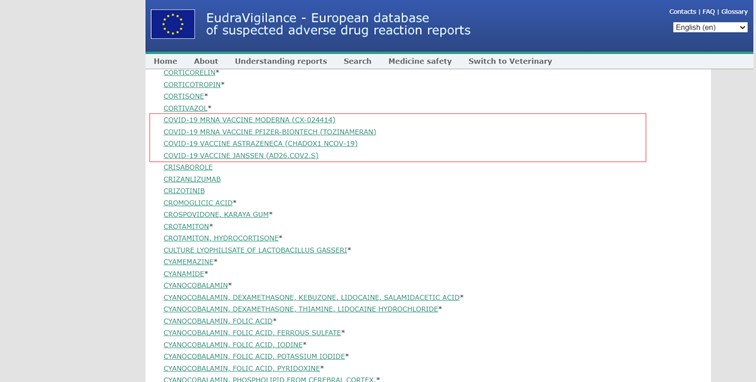
Task: Open the CORTICORELIN substance link
Action: point(189,73)
